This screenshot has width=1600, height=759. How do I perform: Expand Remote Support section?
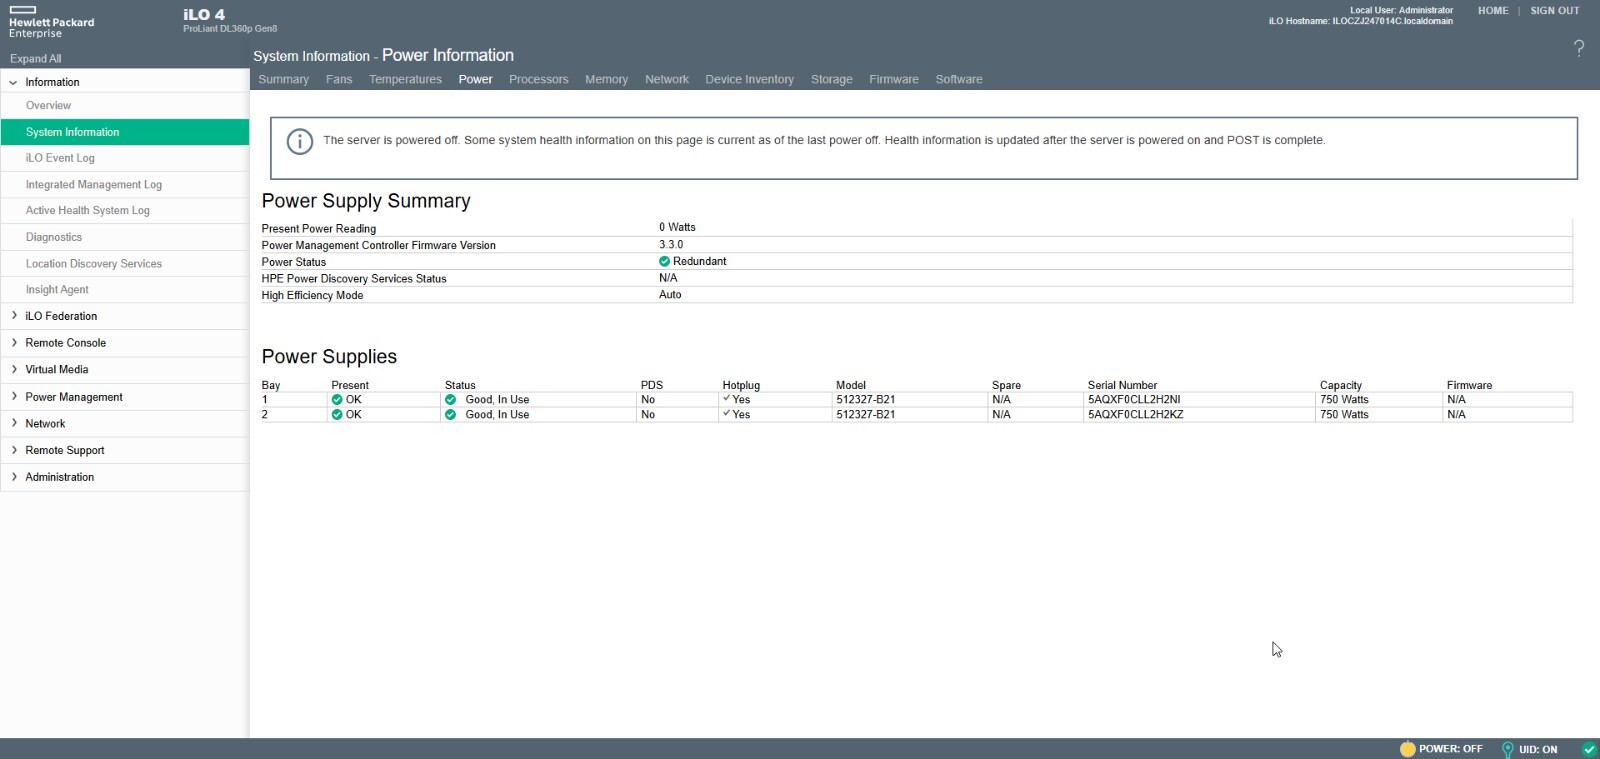pos(13,450)
